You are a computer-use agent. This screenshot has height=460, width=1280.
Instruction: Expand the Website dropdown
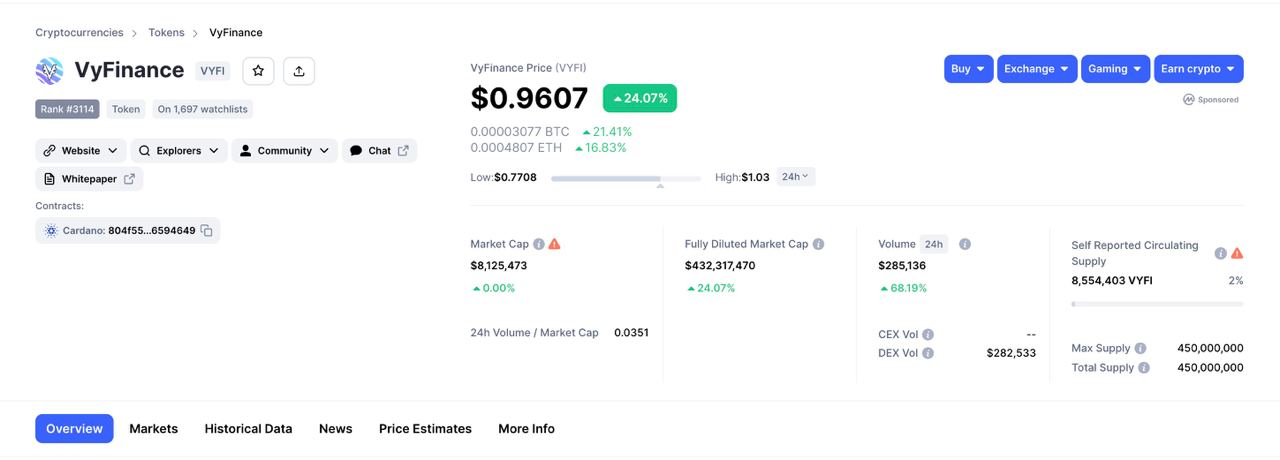tap(81, 151)
